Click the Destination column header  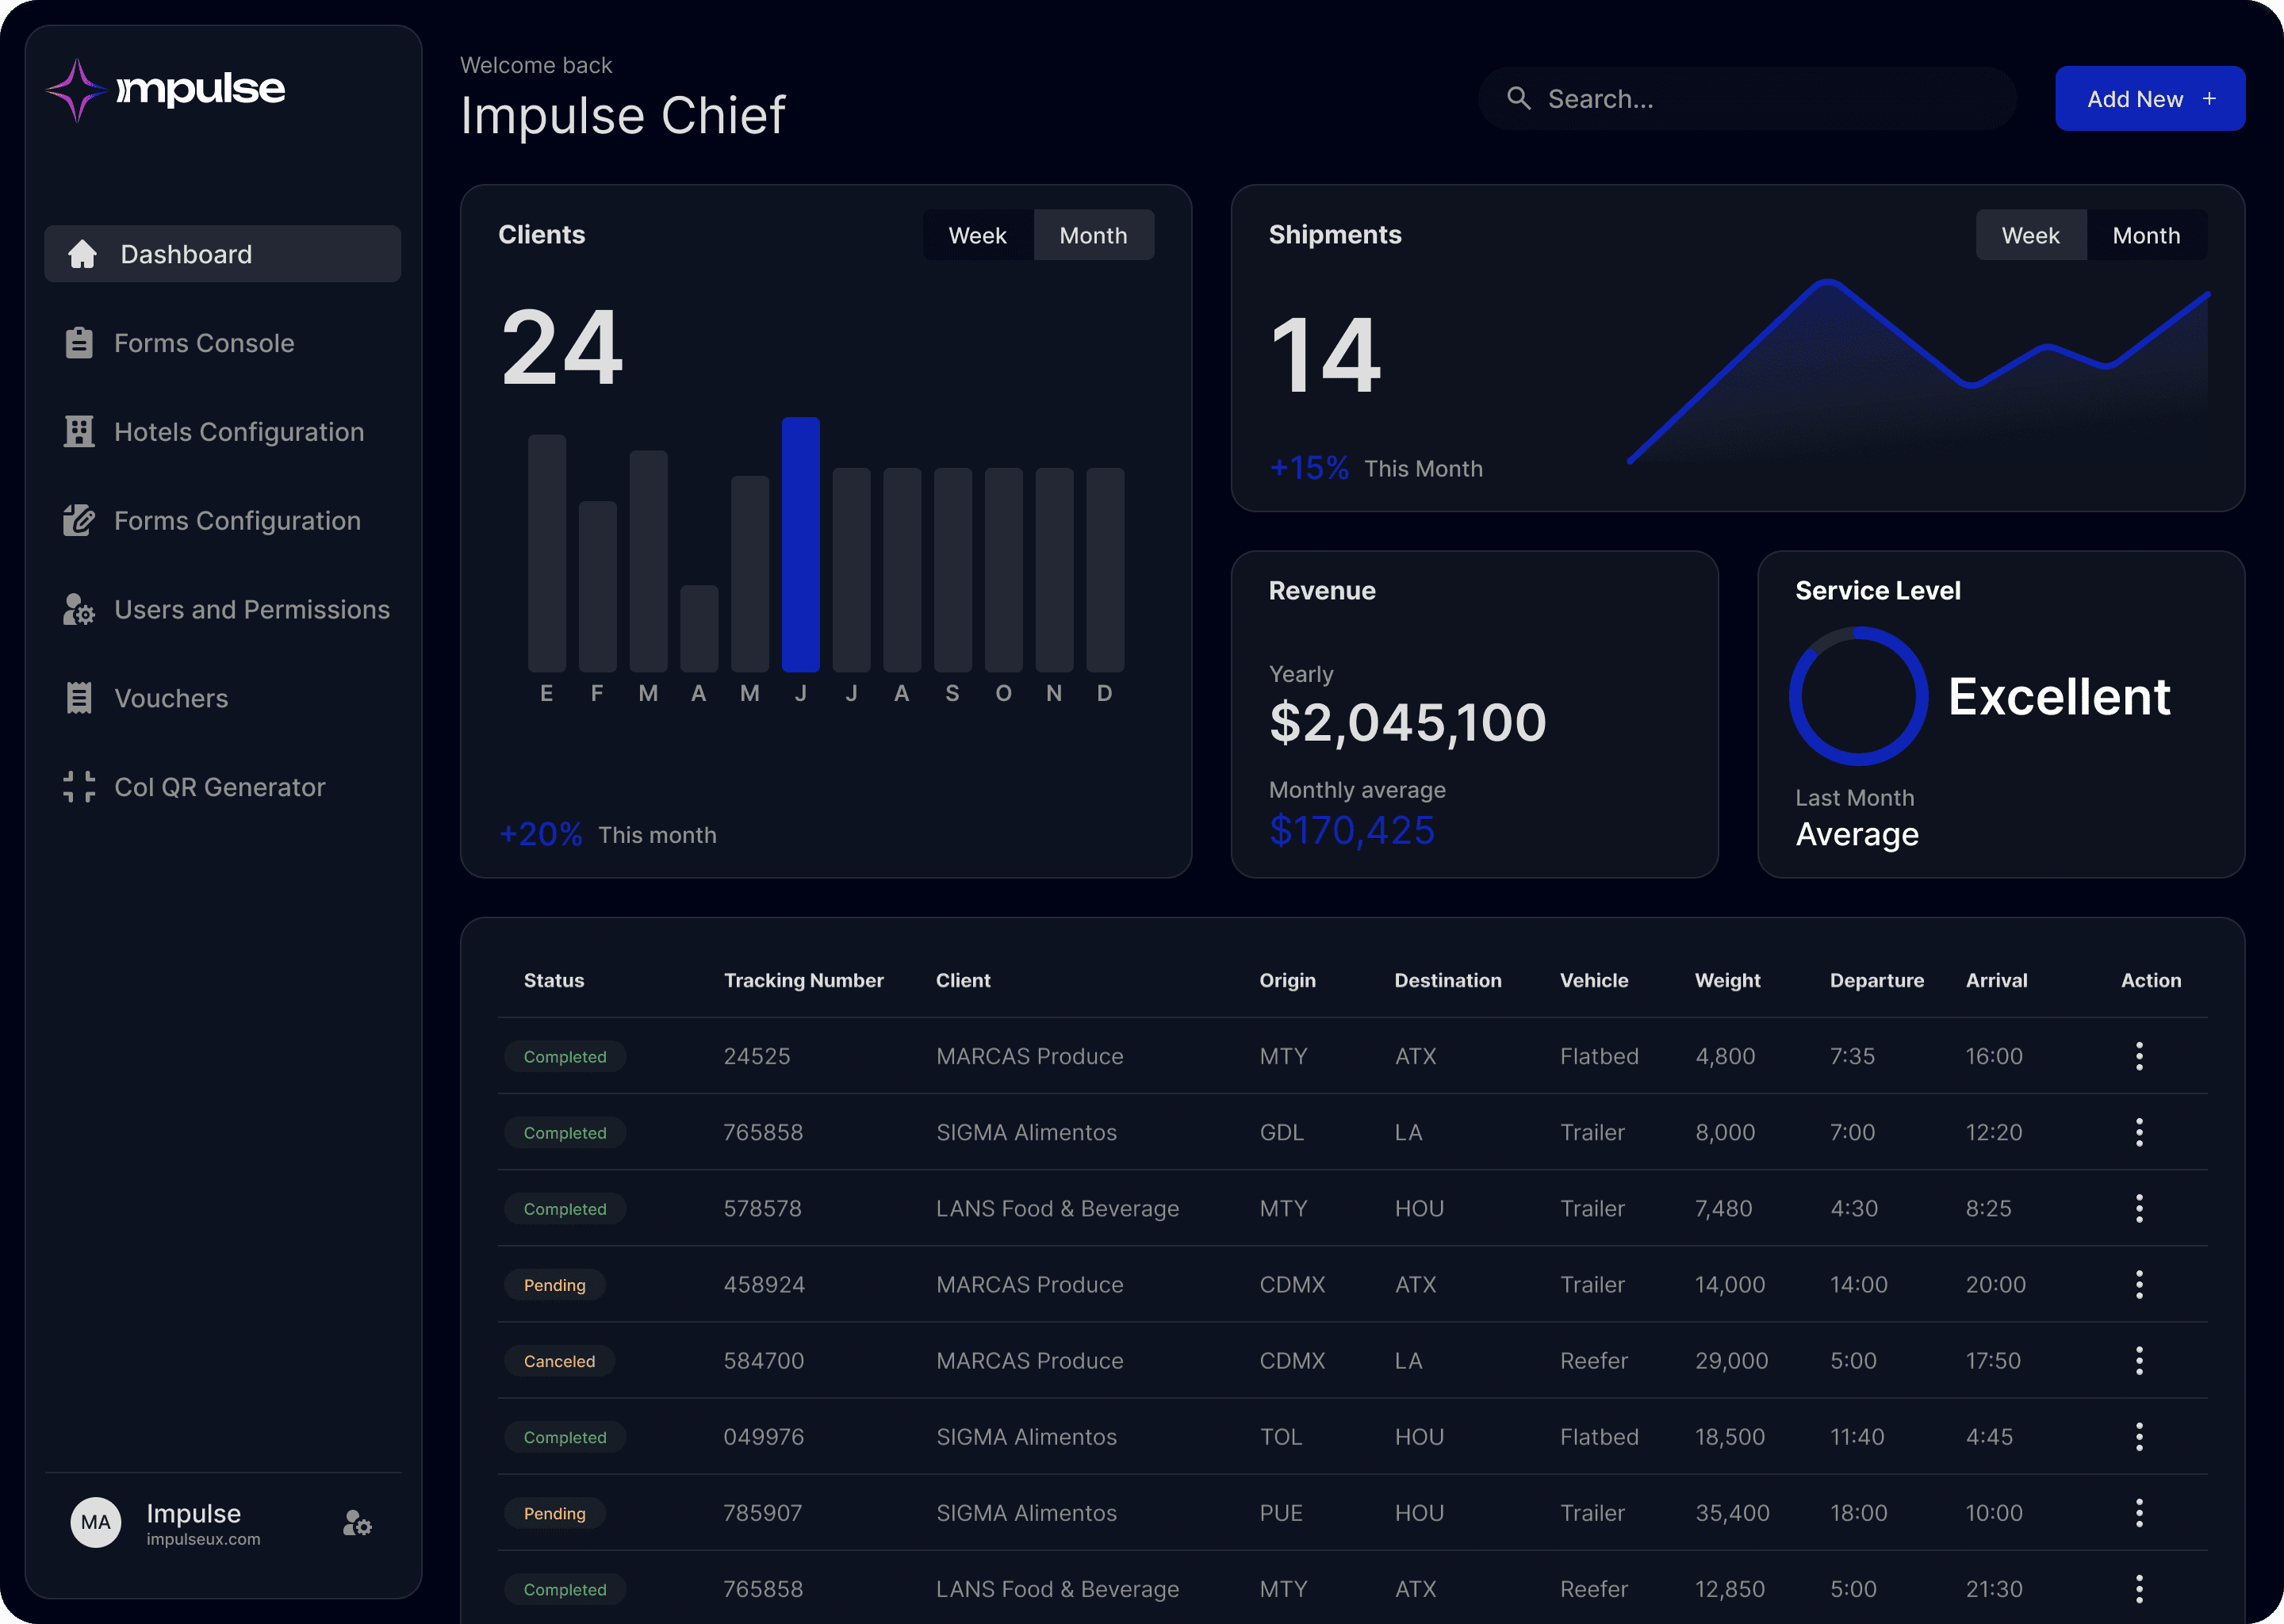click(1448, 980)
